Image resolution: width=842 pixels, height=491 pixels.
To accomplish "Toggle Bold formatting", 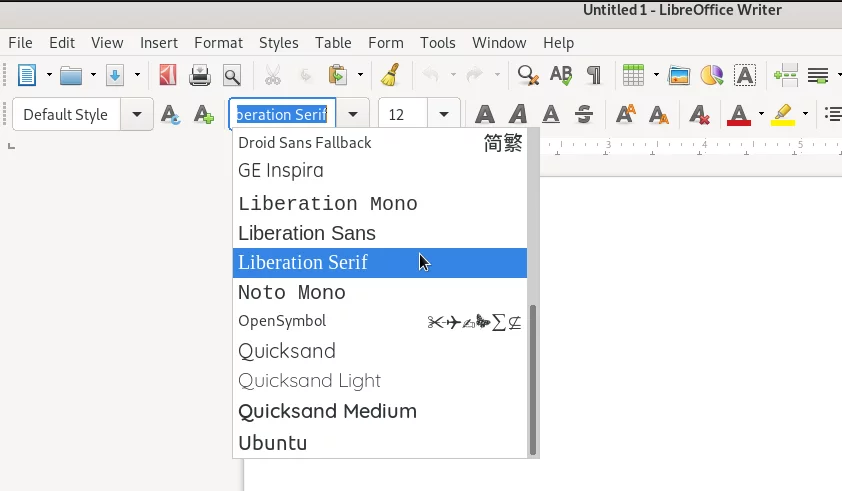I will [x=485, y=114].
